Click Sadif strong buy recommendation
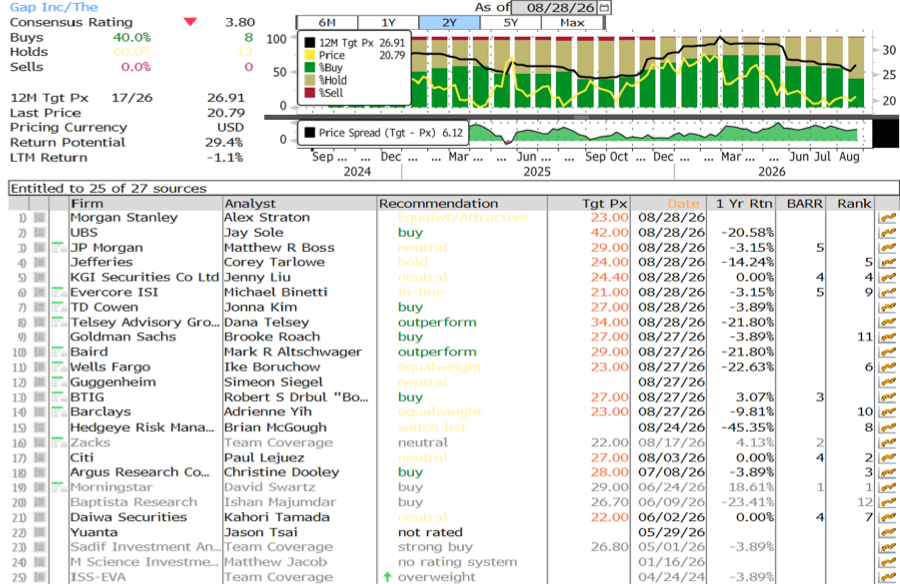900x584 pixels. (436, 547)
